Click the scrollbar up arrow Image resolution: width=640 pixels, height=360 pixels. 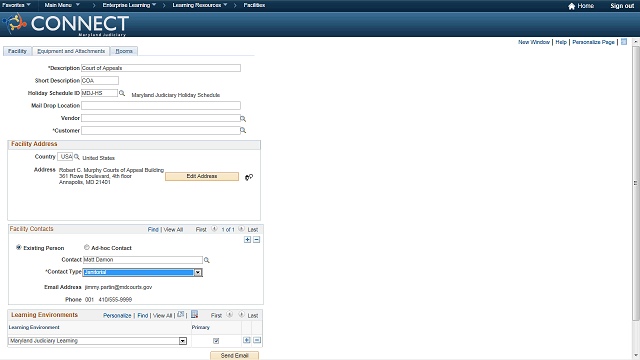636,42
